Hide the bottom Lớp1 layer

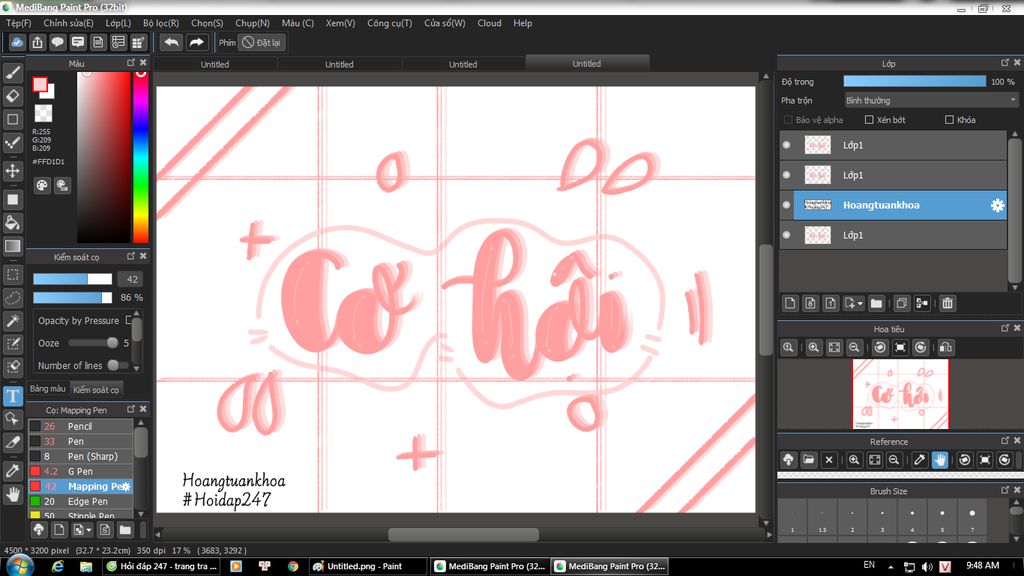pyautogui.click(x=786, y=235)
